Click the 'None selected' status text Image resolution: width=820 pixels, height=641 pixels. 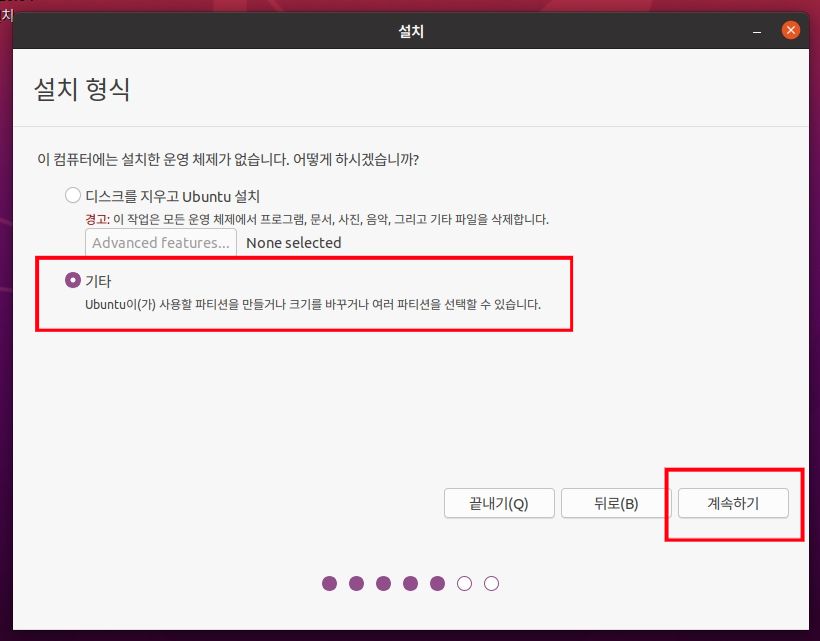pyautogui.click(x=293, y=243)
